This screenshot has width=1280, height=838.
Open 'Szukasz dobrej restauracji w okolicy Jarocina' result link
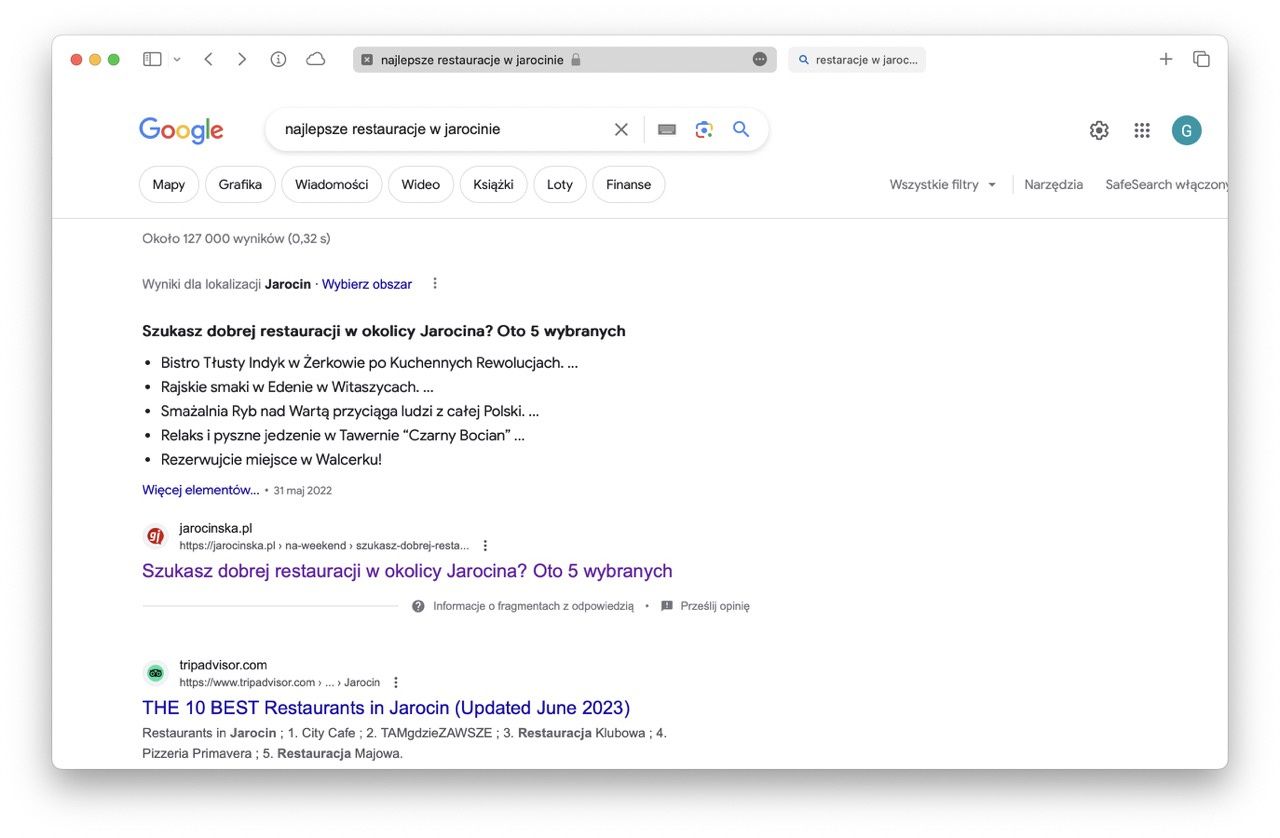click(x=407, y=571)
